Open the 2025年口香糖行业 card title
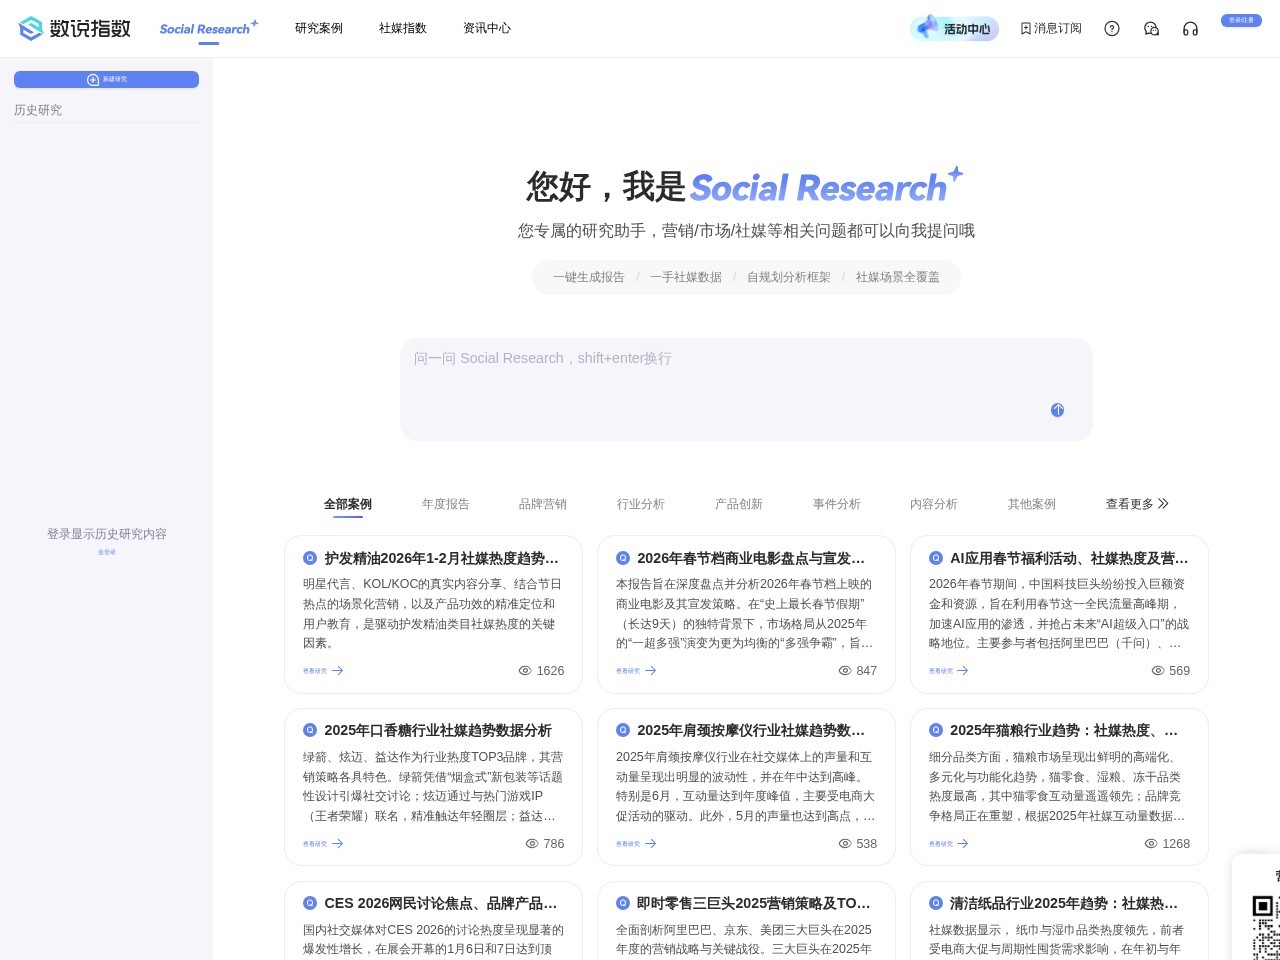Screen dimensions: 1280x960 (x=438, y=731)
